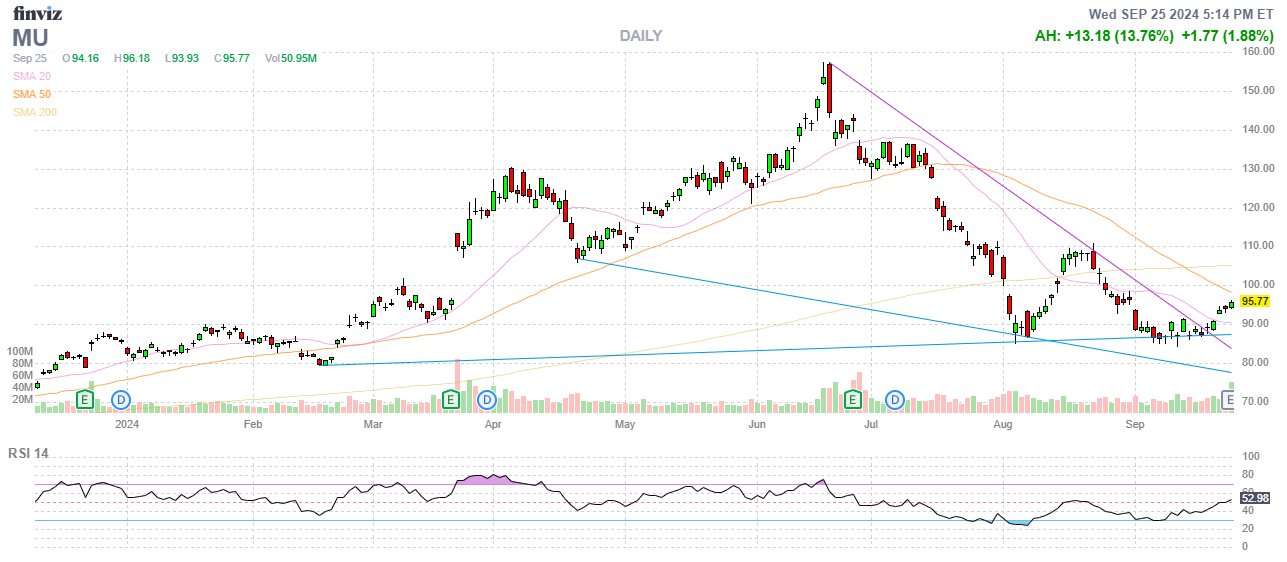Click the earnings E marker in late March
This screenshot has width=1287, height=562.
pyautogui.click(x=451, y=400)
